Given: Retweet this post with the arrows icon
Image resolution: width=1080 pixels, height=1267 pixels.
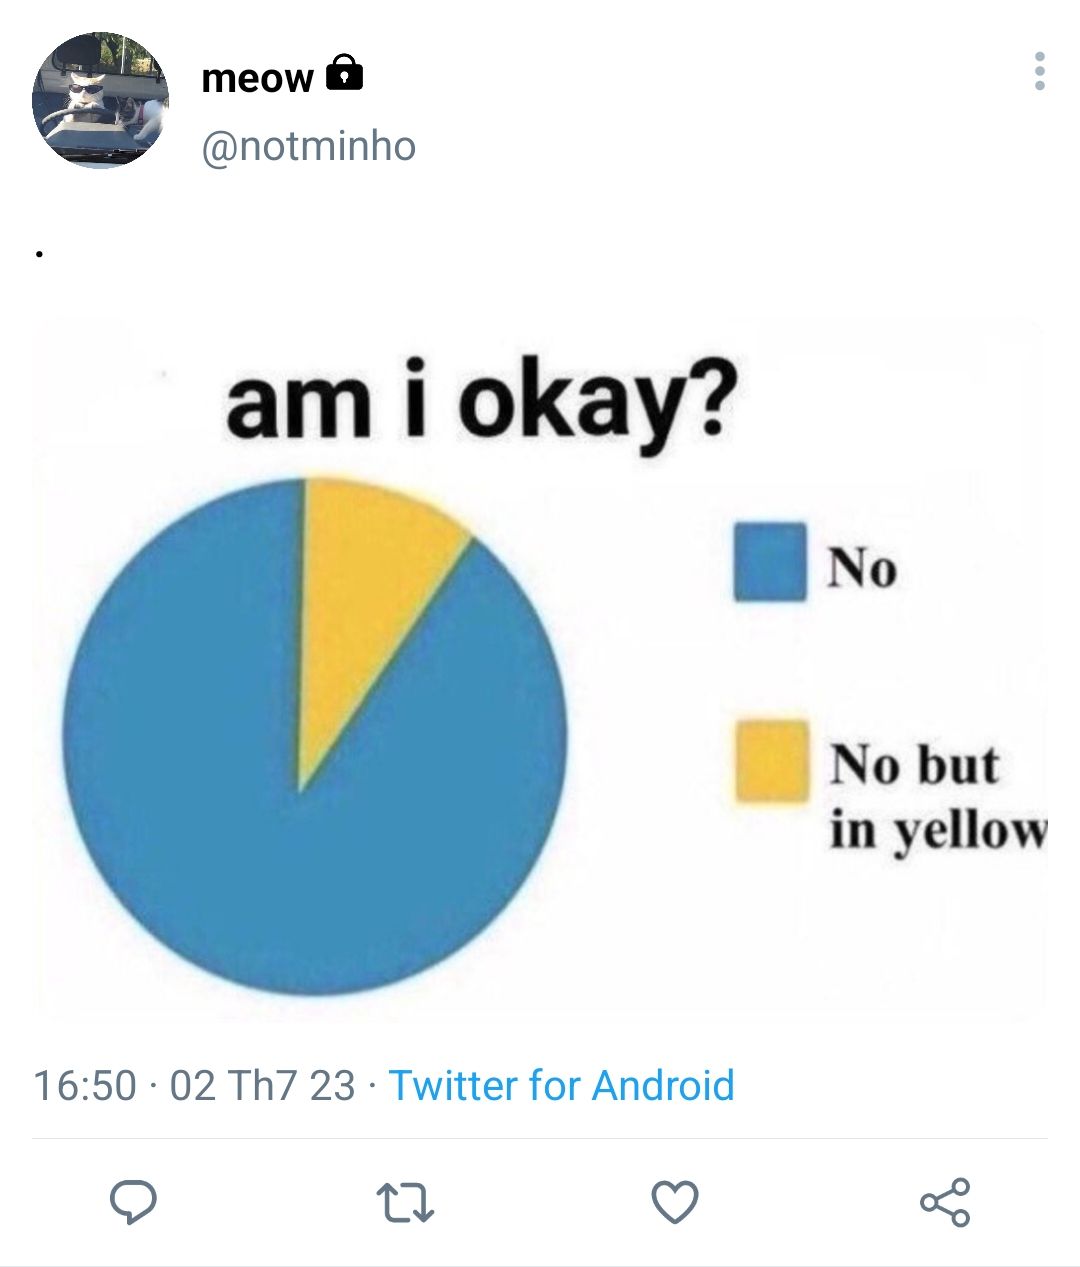Looking at the screenshot, I should point(404,1202).
